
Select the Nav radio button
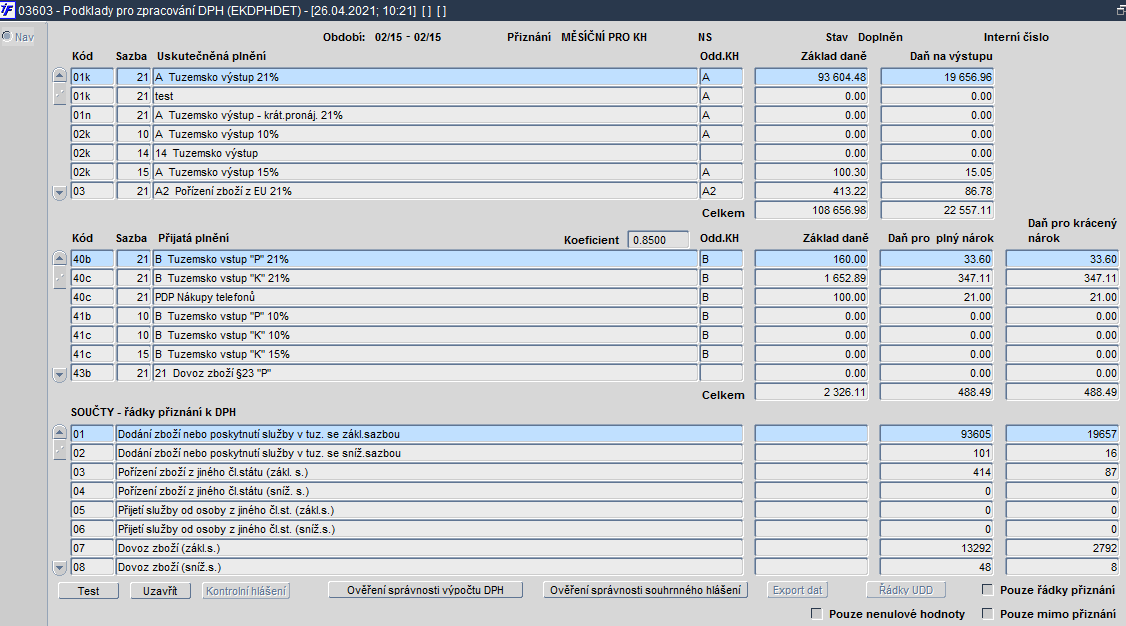tap(7, 37)
